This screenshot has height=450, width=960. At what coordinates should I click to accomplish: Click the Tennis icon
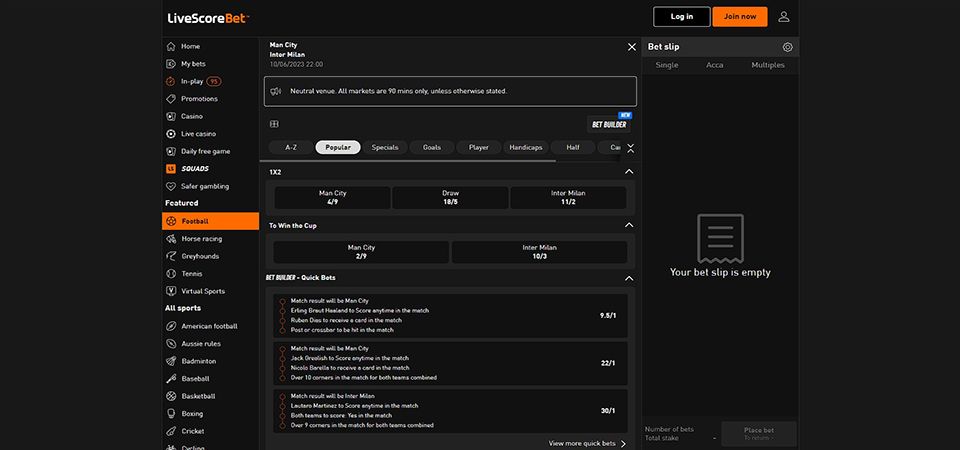tap(171, 274)
